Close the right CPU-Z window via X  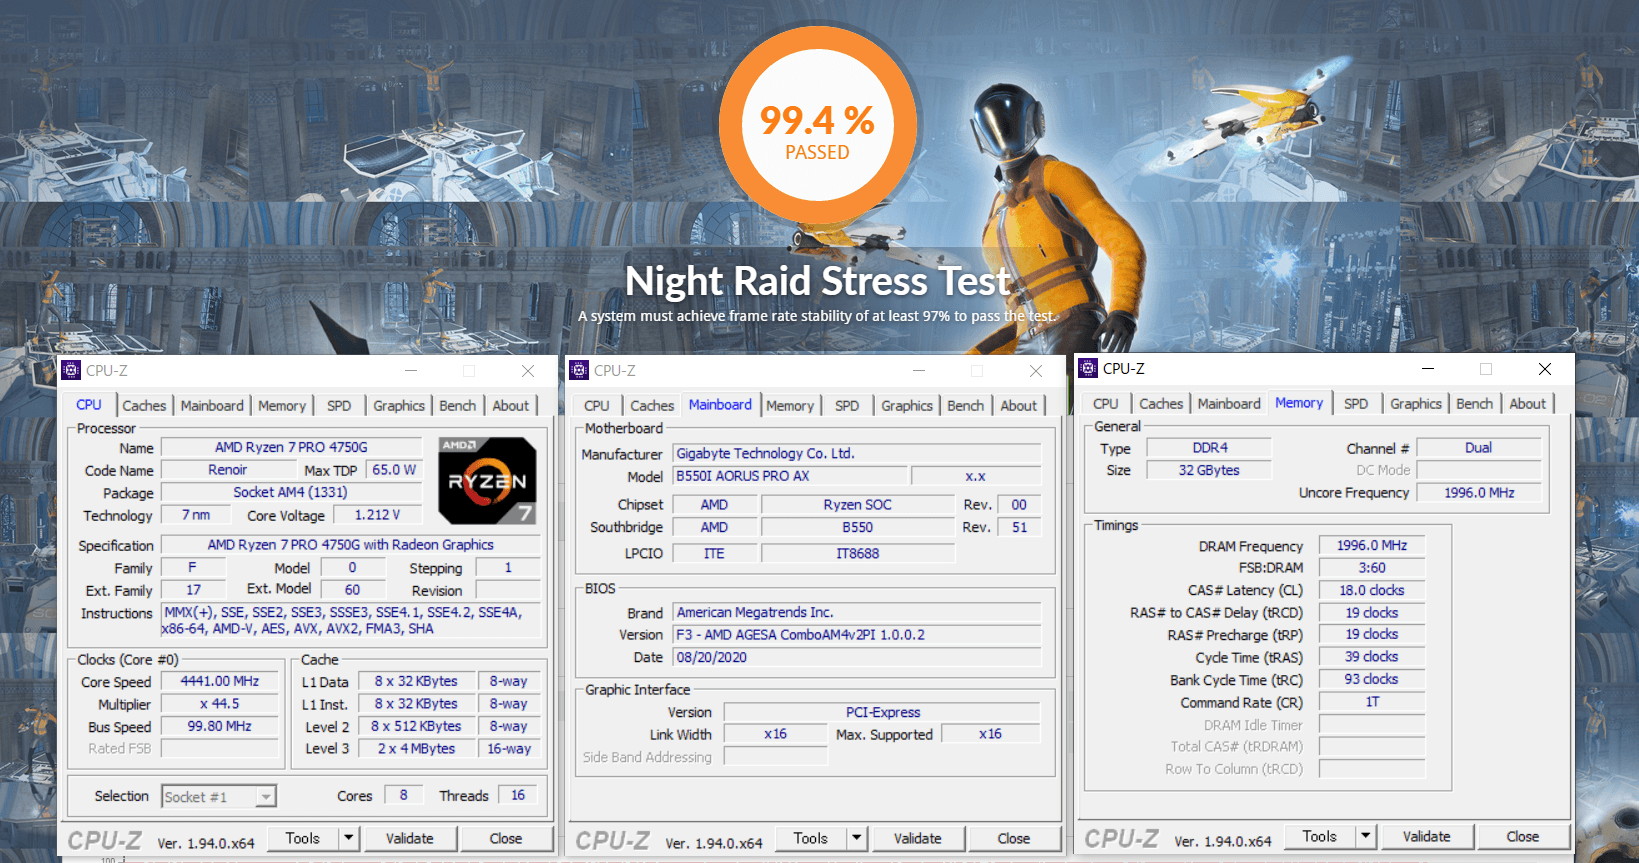click(x=1544, y=369)
